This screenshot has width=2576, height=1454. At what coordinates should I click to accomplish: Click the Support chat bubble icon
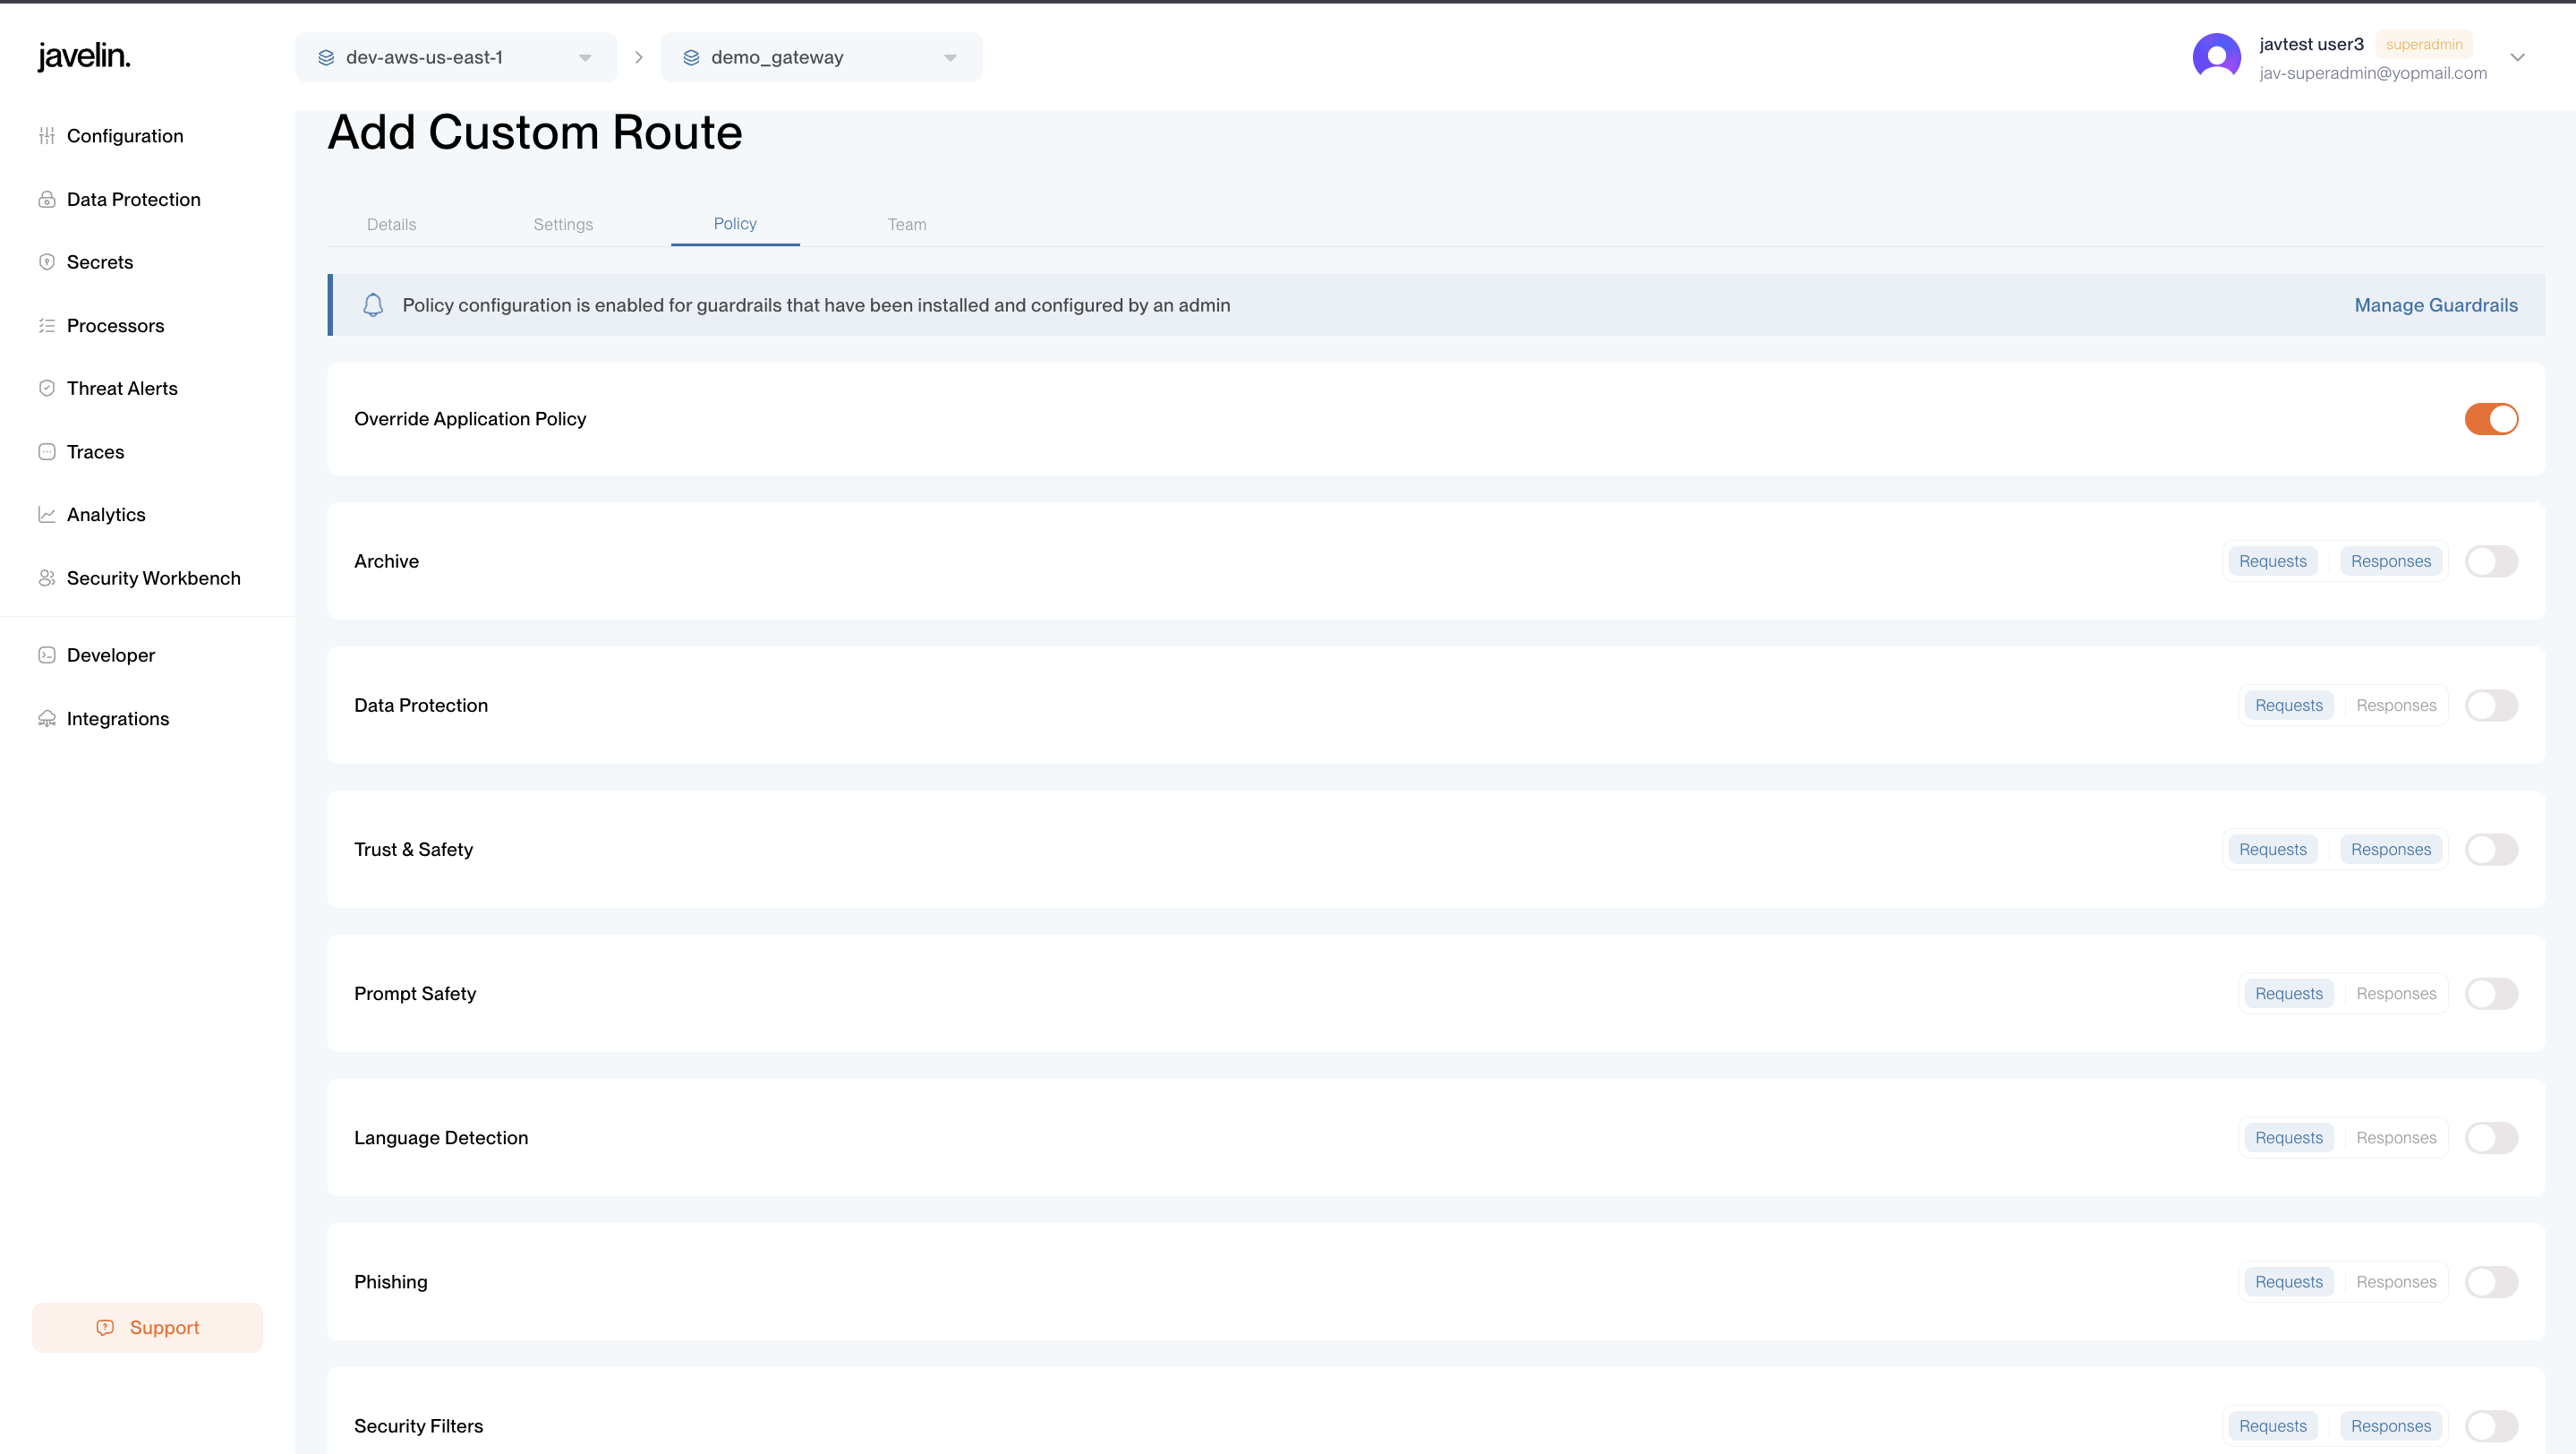(105, 1328)
